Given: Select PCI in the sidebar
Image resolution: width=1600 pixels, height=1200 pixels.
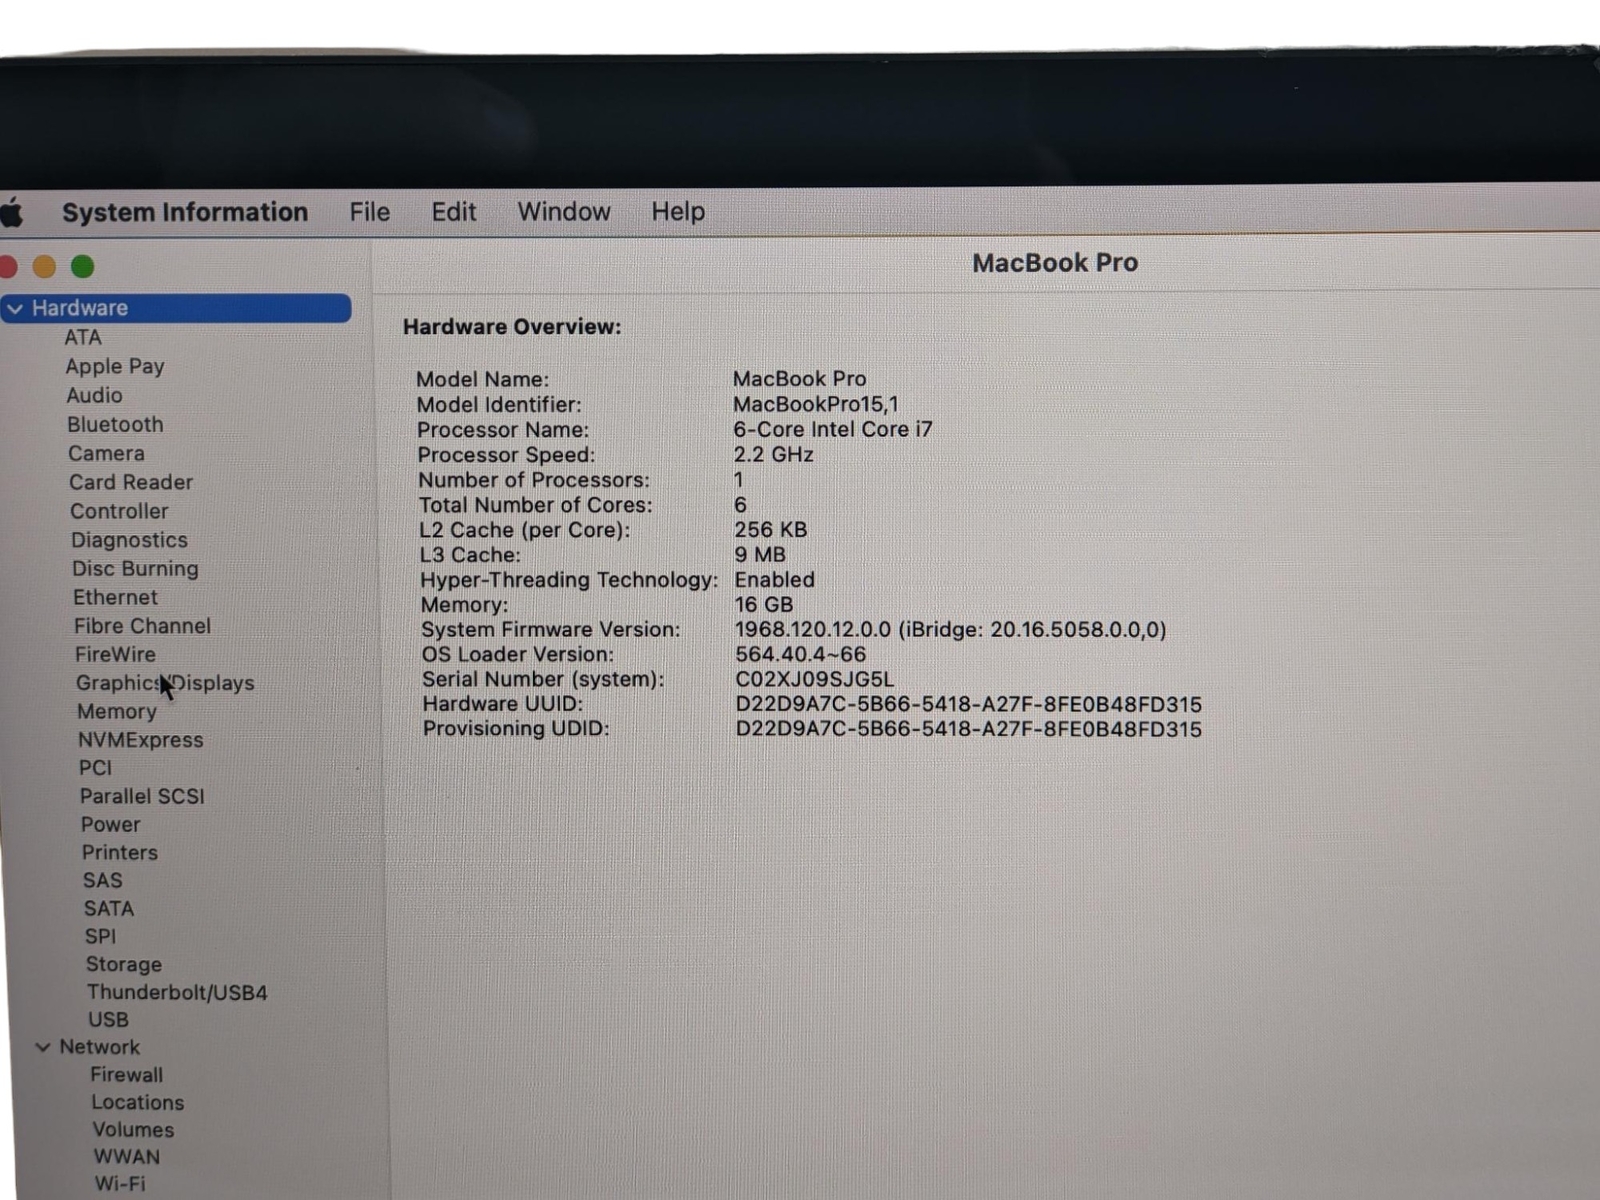Looking at the screenshot, I should pos(95,768).
